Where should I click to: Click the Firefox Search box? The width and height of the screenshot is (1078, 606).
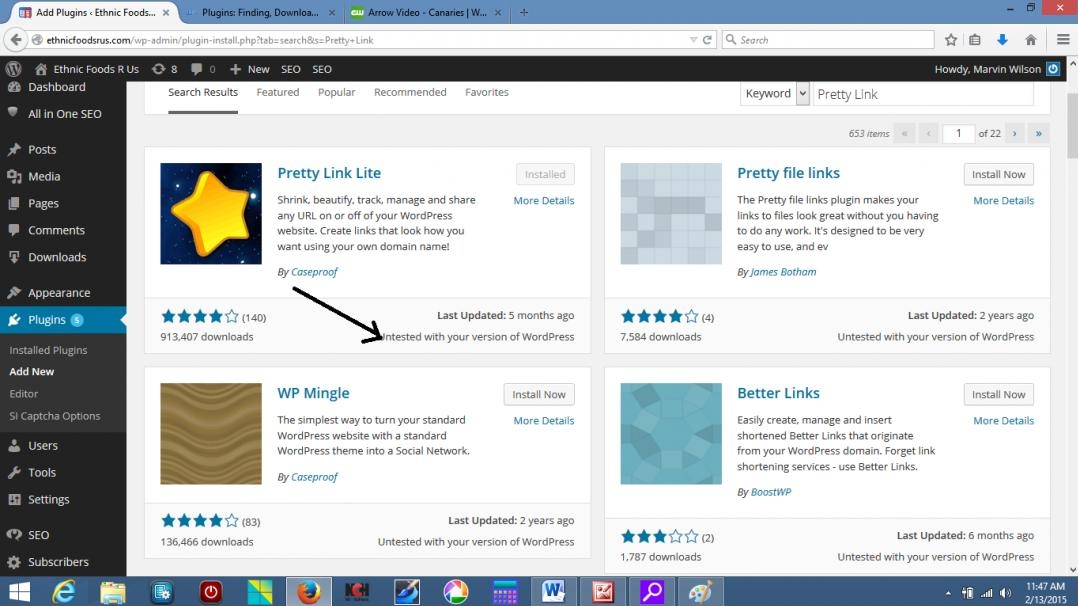point(828,40)
